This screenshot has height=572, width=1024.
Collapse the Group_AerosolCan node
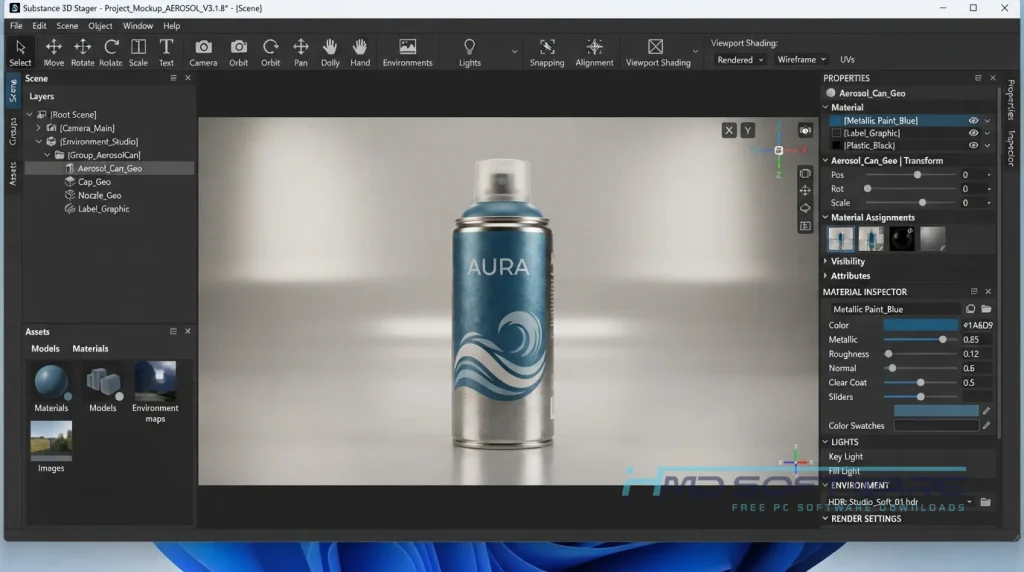point(47,155)
